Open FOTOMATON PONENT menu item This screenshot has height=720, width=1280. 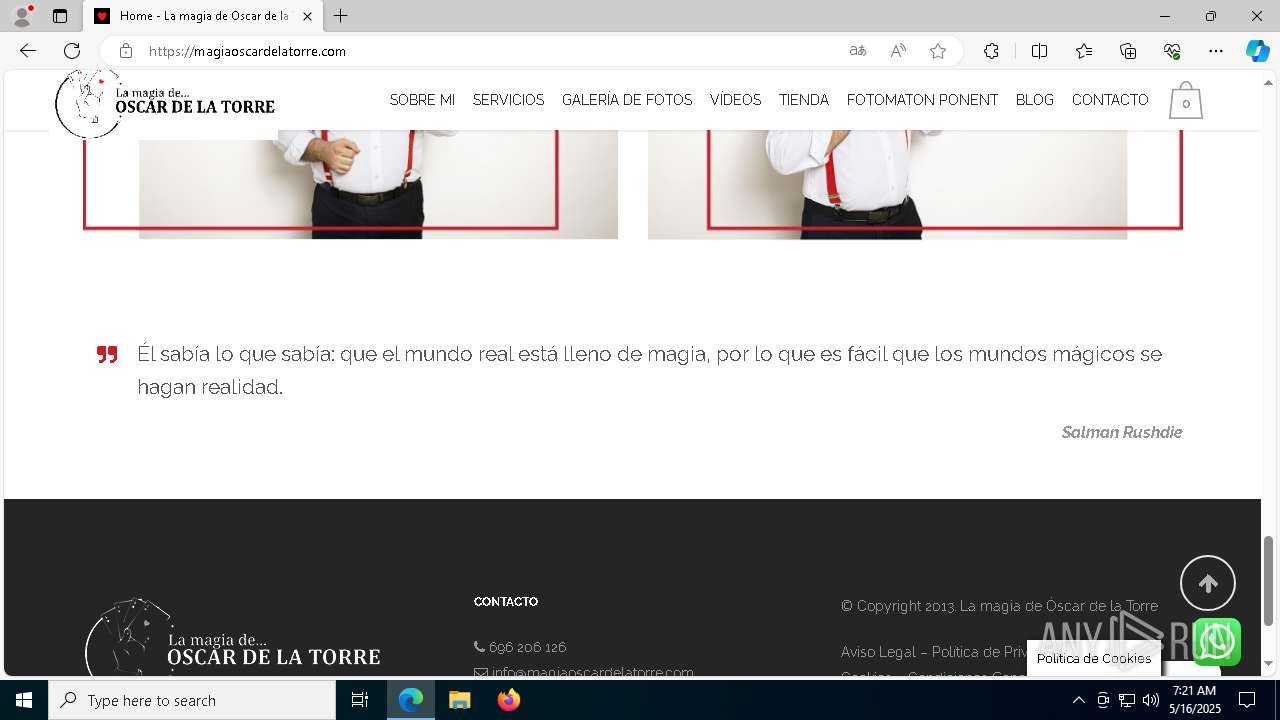point(922,100)
